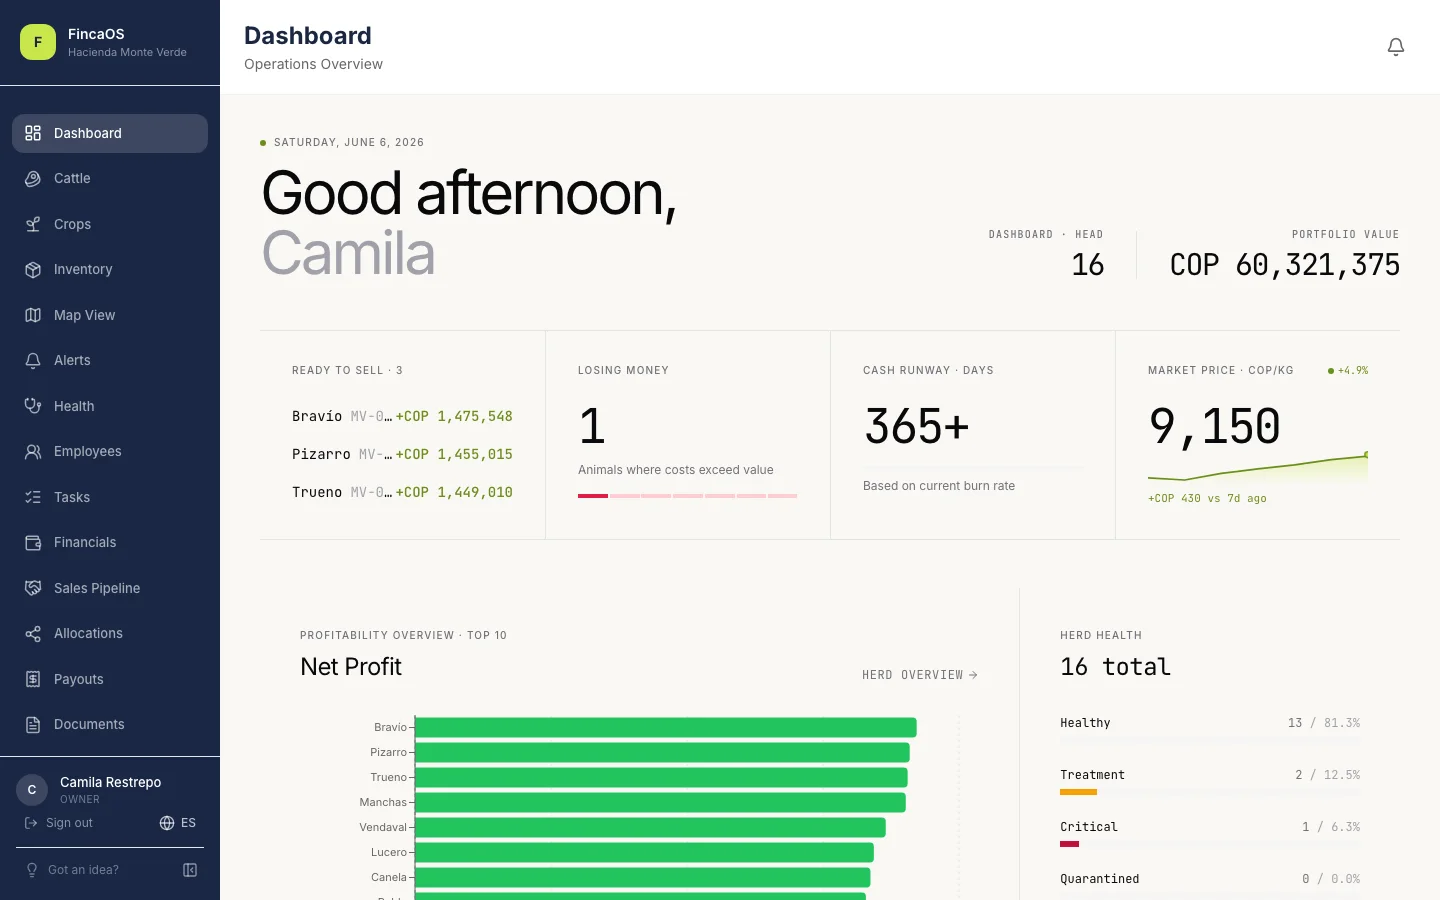The image size is (1440, 900).
Task: Click the Pizarro ready-to-sell row
Action: [x=402, y=454]
